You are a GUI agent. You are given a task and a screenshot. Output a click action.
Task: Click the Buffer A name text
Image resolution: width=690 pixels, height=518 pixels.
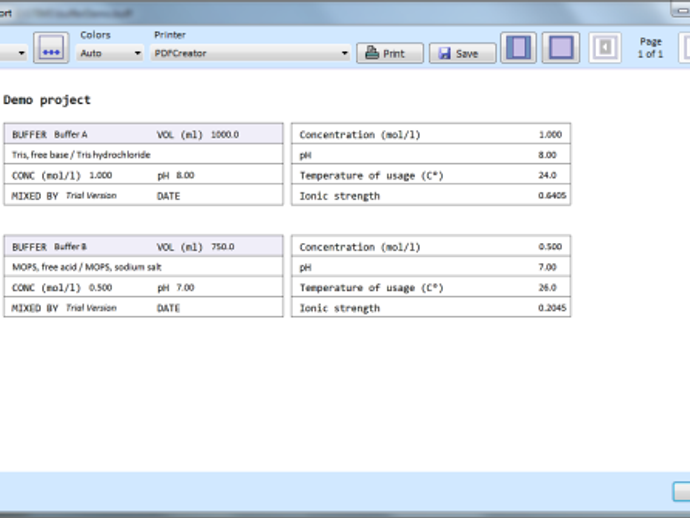[71, 134]
